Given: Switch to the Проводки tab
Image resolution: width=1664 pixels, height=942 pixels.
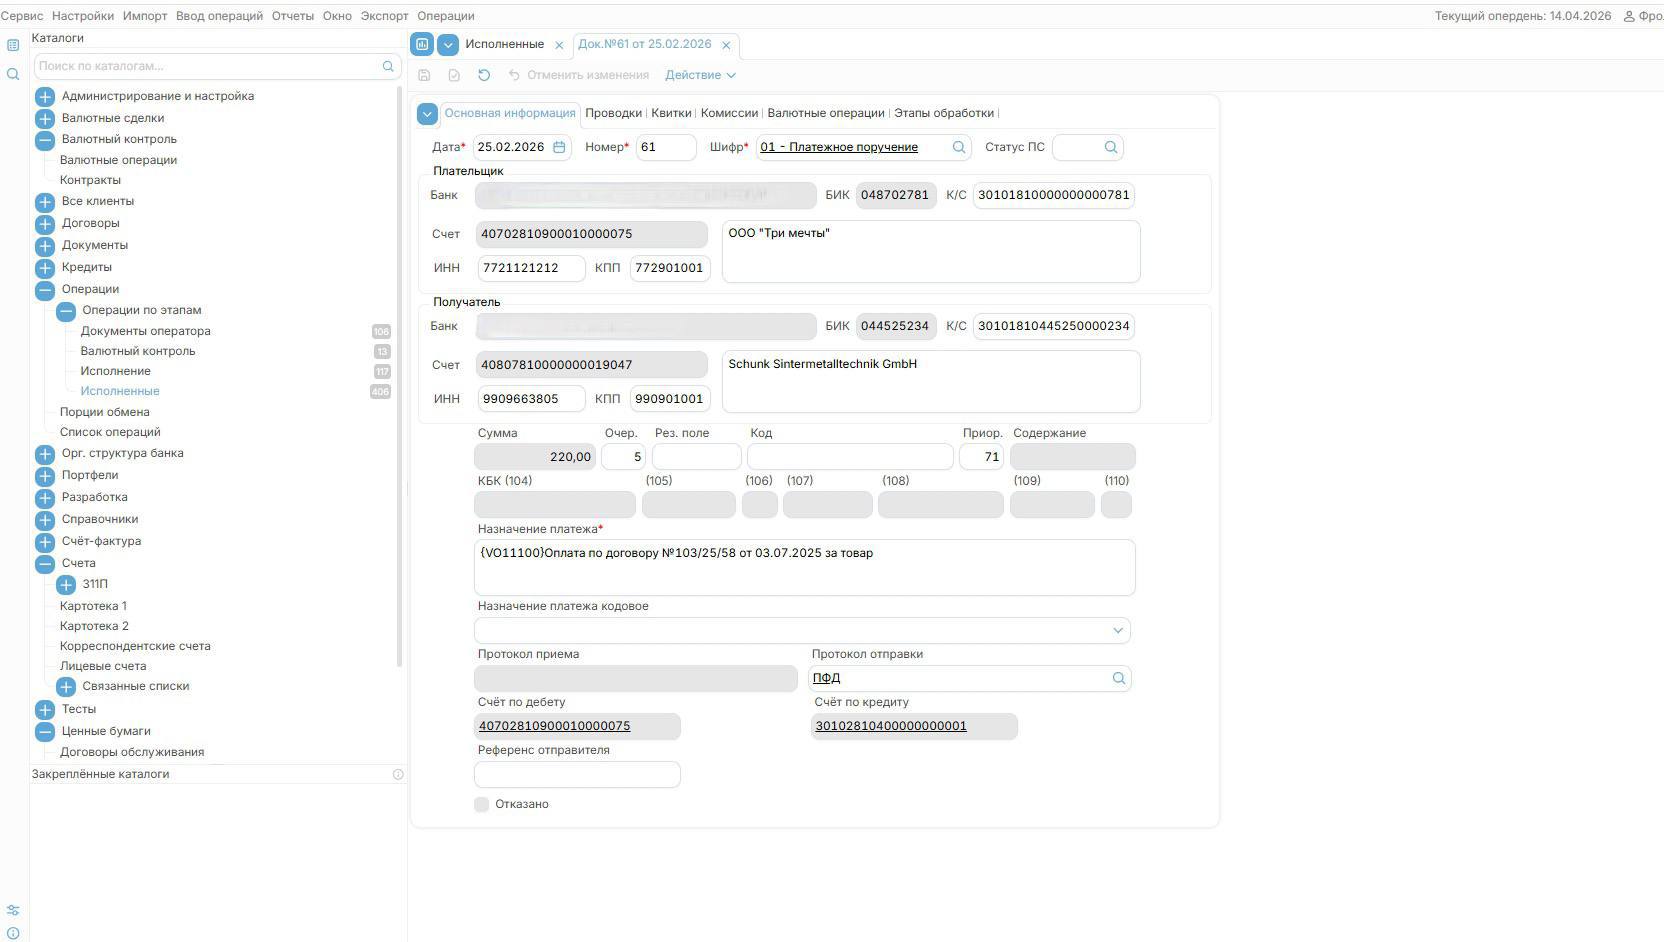Looking at the screenshot, I should 613,113.
